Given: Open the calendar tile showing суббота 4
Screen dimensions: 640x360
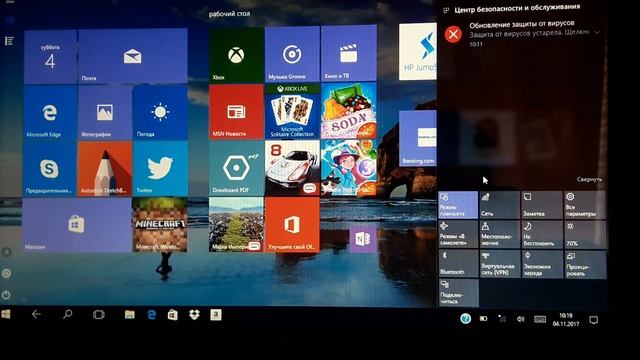Looking at the screenshot, I should point(50,57).
